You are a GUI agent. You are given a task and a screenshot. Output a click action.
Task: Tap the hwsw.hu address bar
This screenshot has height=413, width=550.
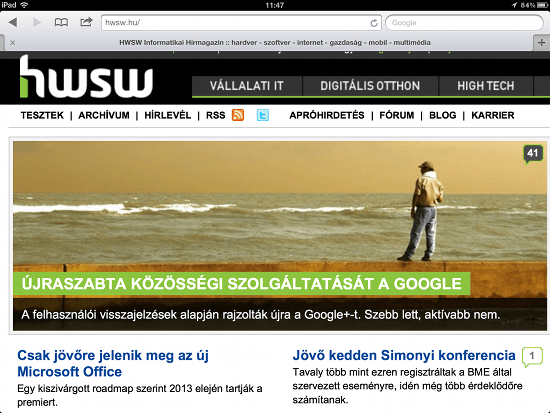point(241,23)
